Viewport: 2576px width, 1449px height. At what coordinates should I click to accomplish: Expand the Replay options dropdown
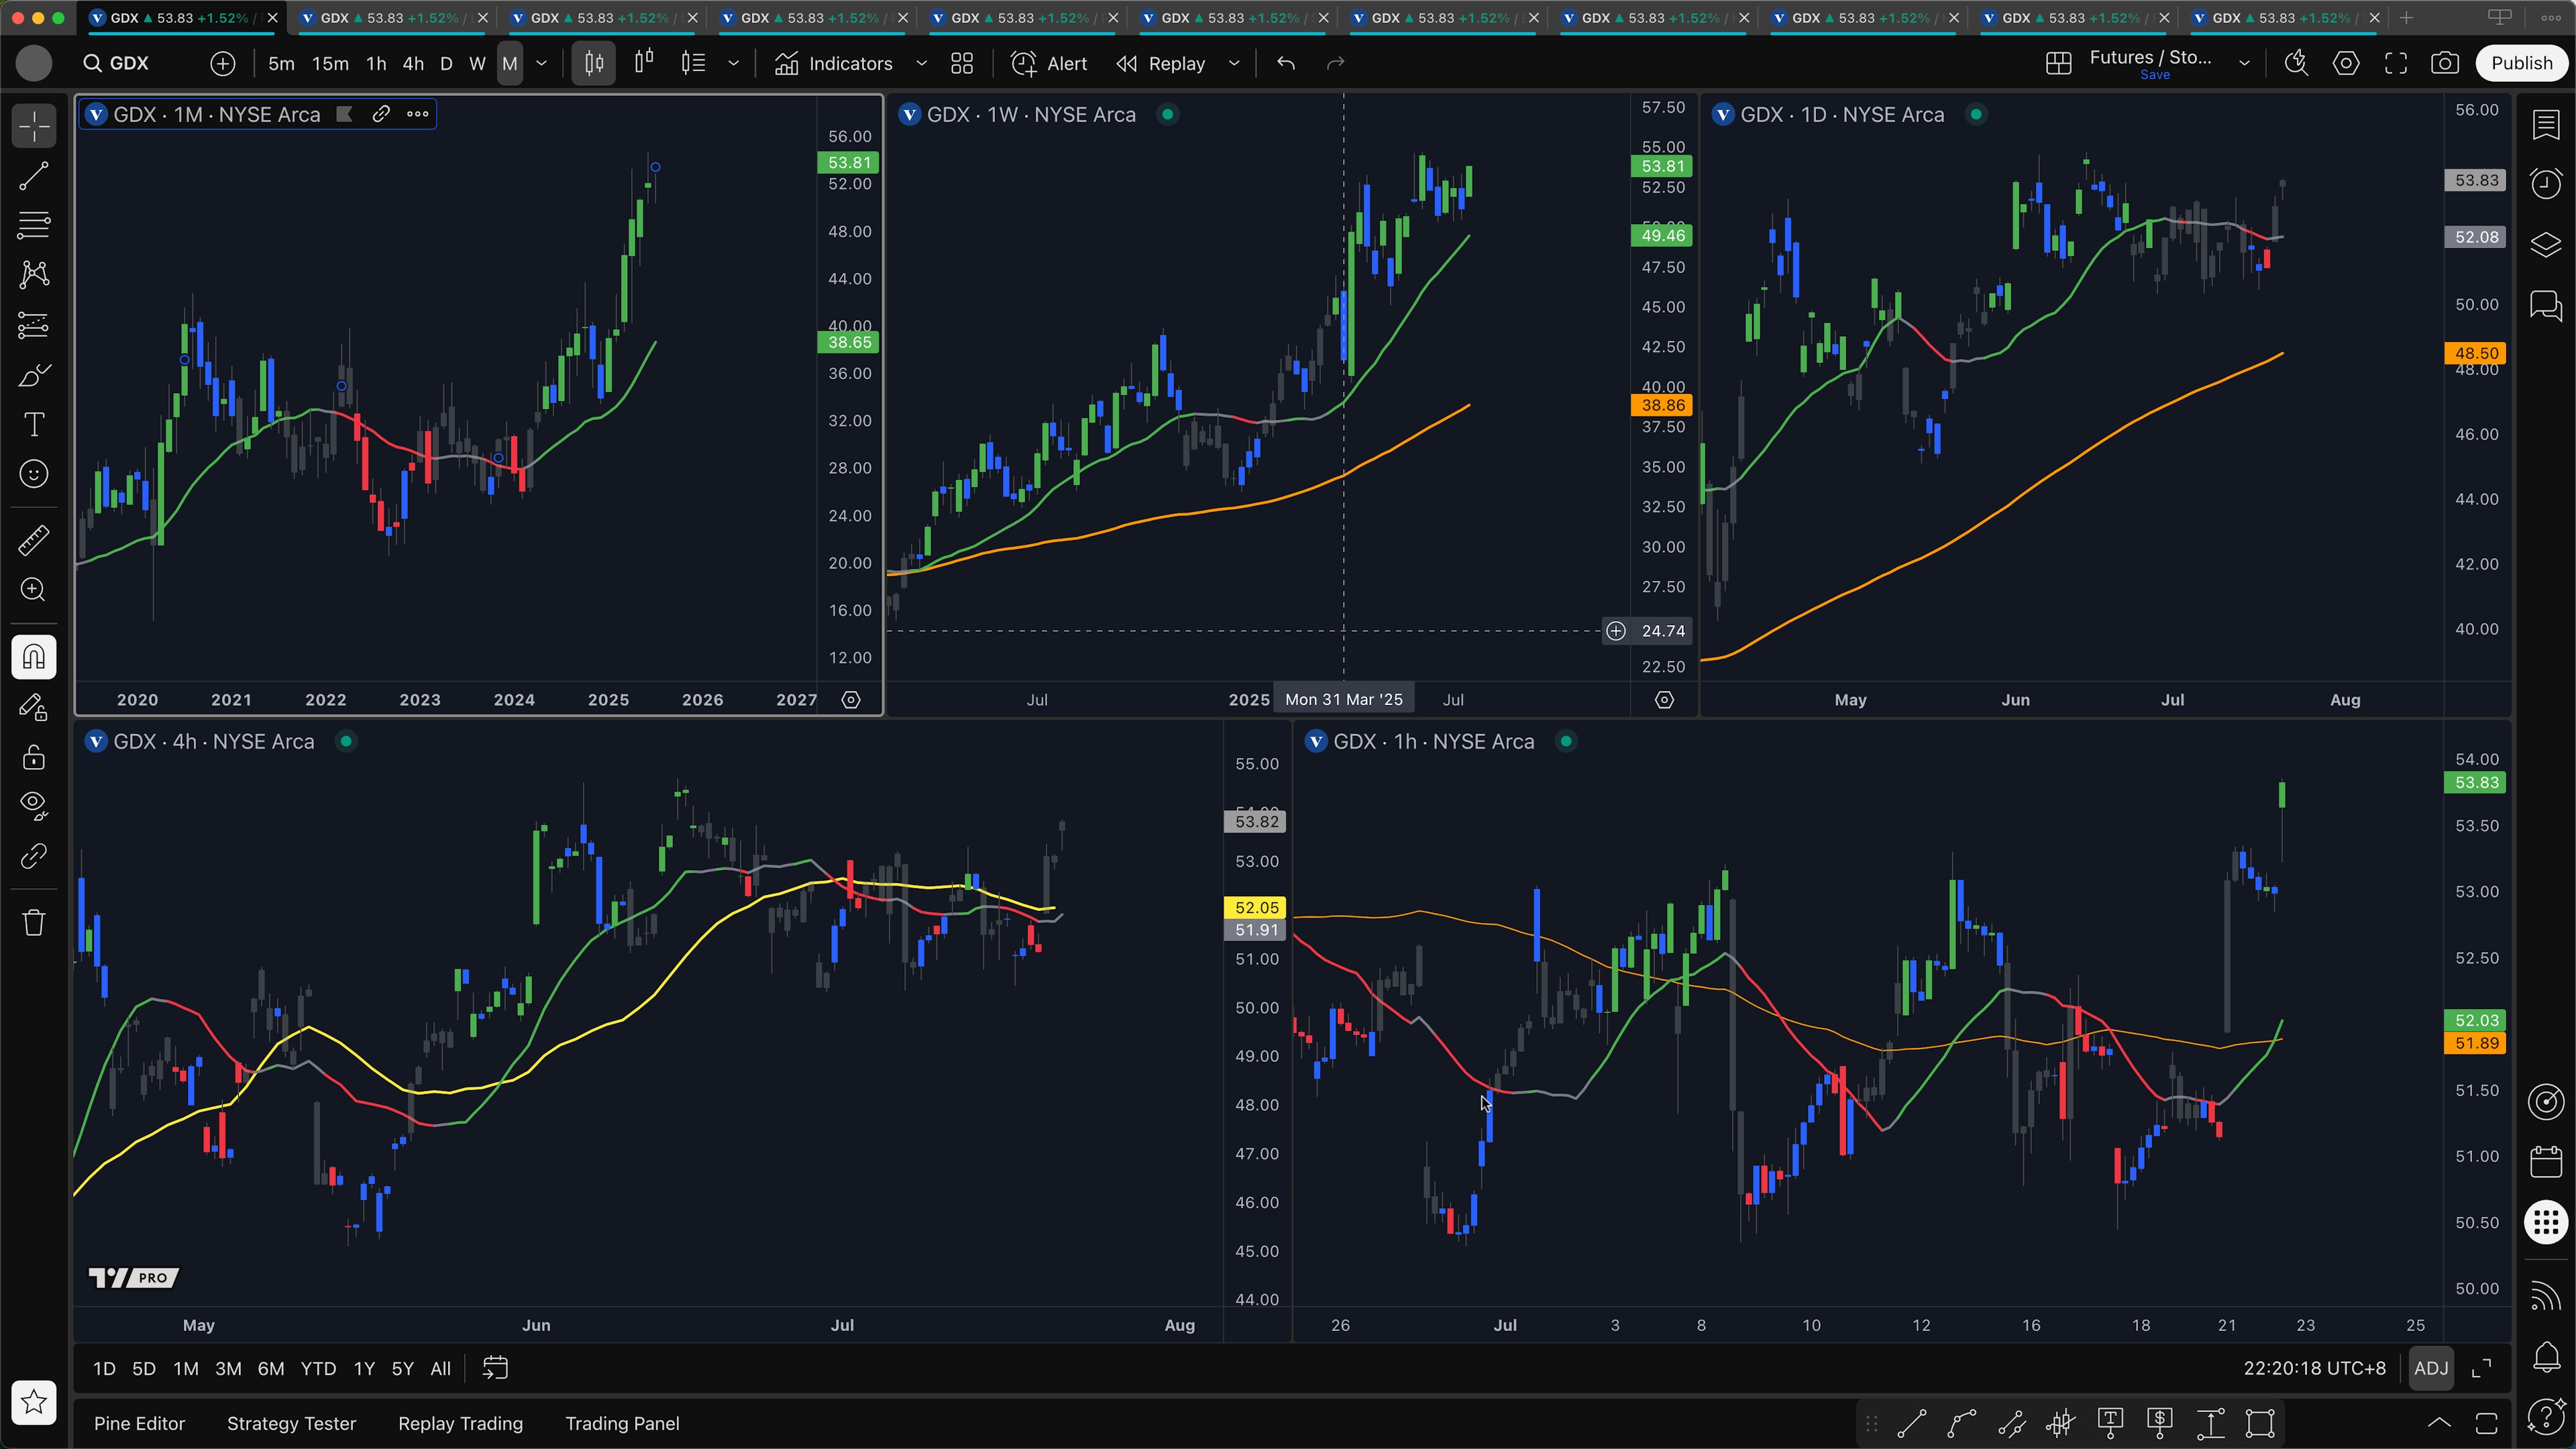pyautogui.click(x=1234, y=63)
